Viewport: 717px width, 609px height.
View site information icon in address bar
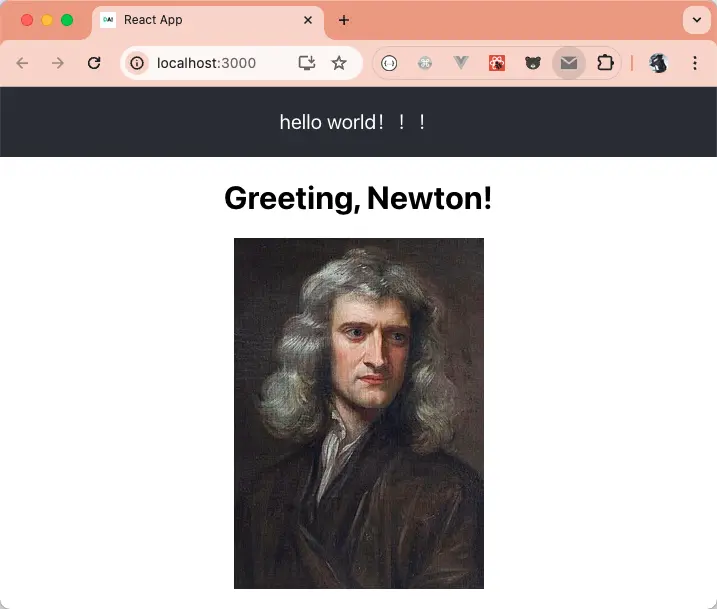coord(137,63)
